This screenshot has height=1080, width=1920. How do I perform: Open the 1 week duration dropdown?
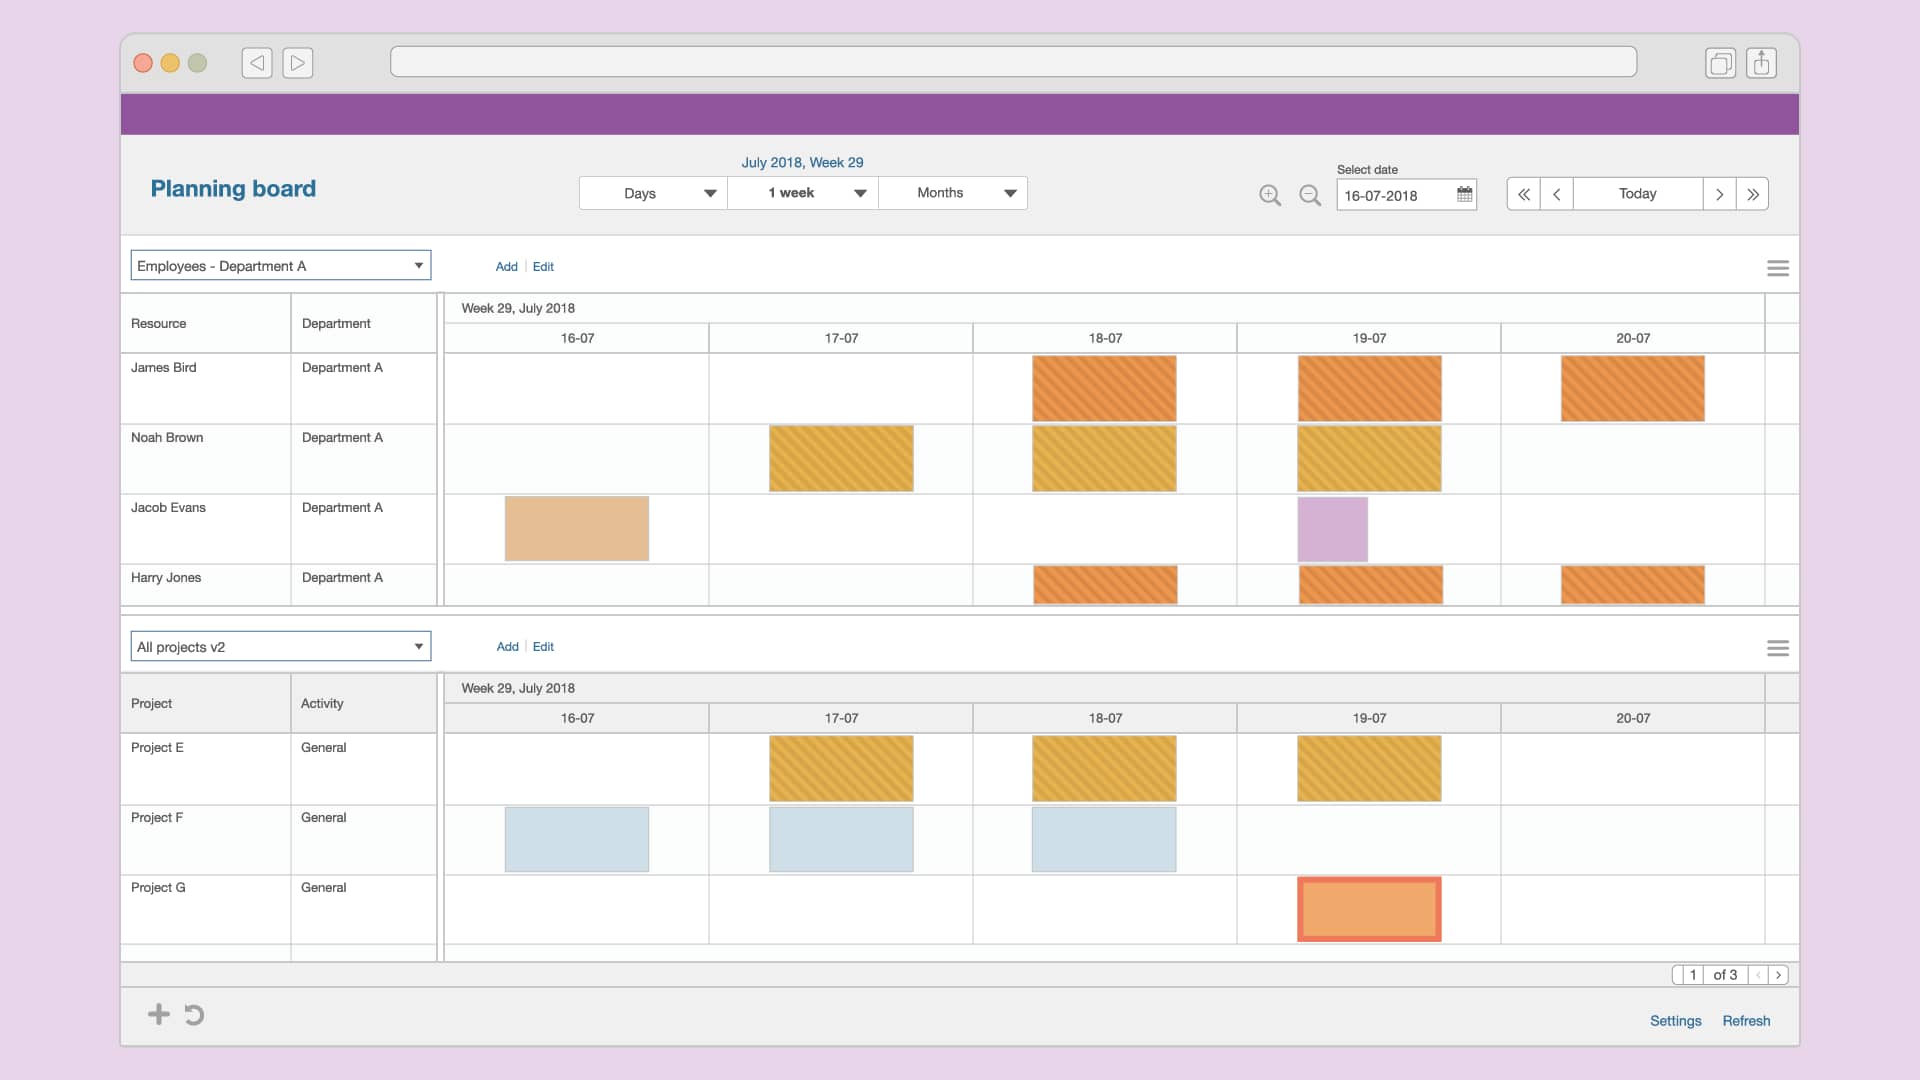(802, 192)
